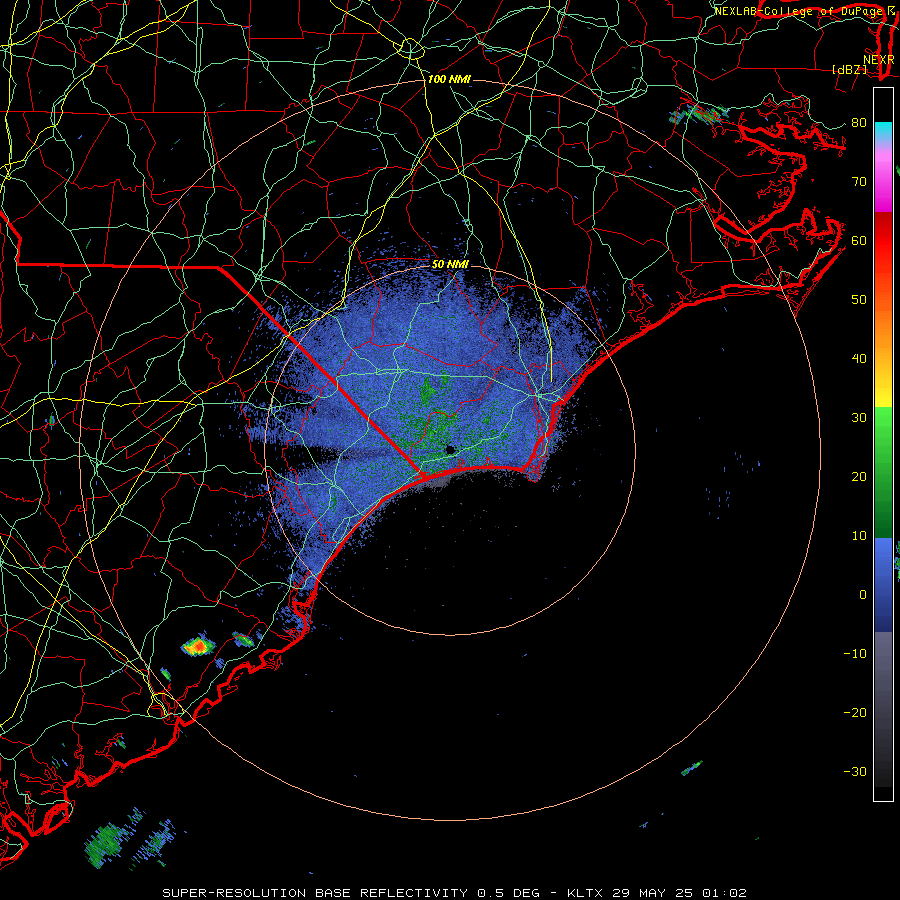This screenshot has height=900, width=900.
Task: Click the '100 NMI' range ring label
Action: point(449,79)
